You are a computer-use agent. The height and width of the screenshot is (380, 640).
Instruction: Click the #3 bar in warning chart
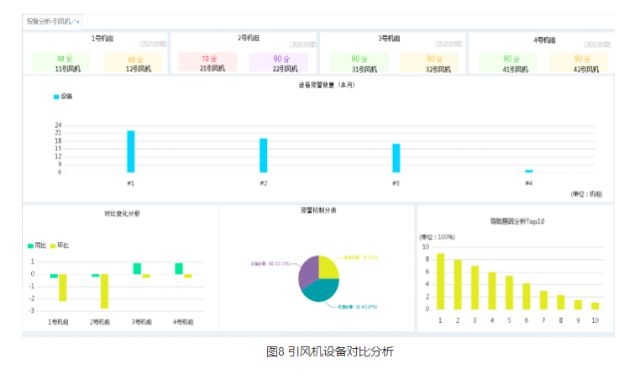pos(396,158)
